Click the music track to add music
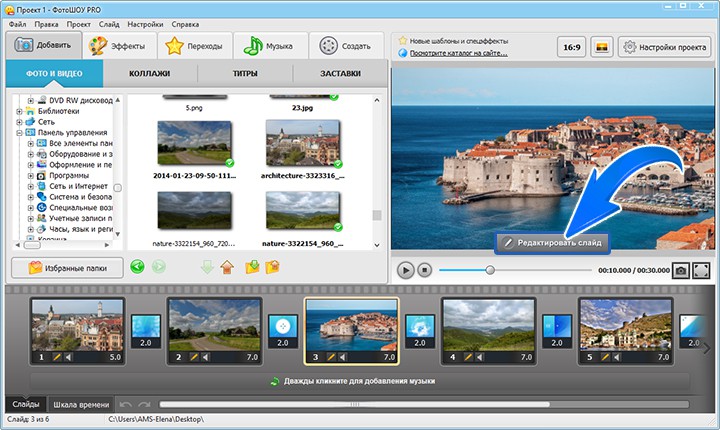 [x=360, y=381]
